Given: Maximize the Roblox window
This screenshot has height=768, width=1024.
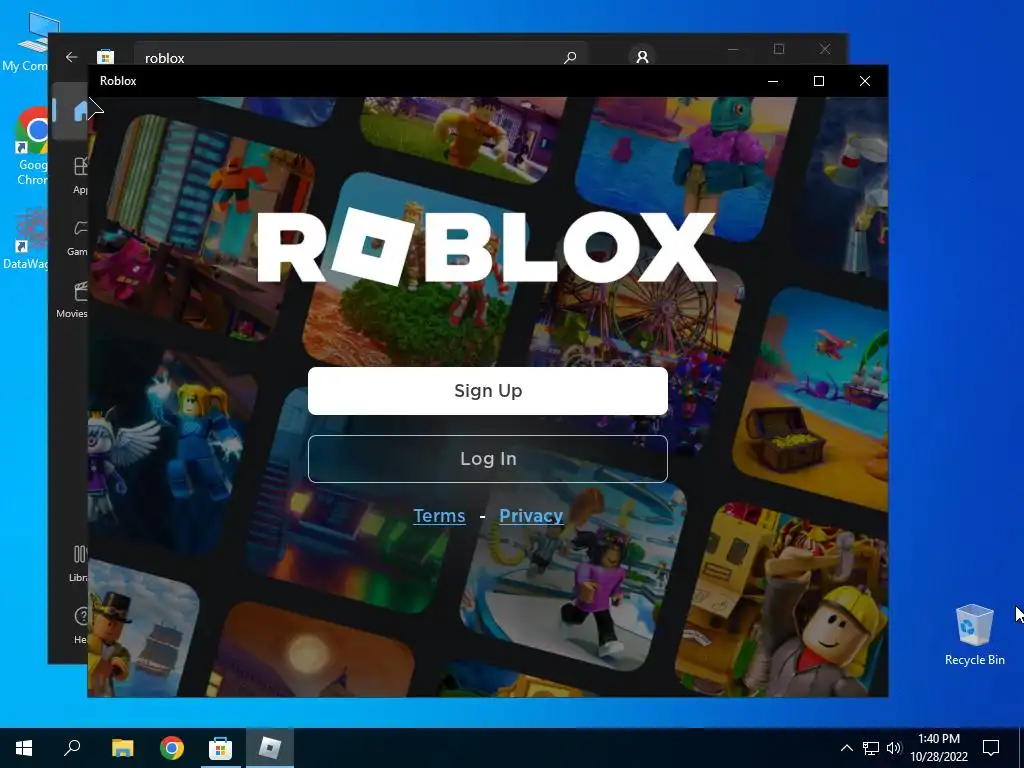Looking at the screenshot, I should tap(819, 81).
